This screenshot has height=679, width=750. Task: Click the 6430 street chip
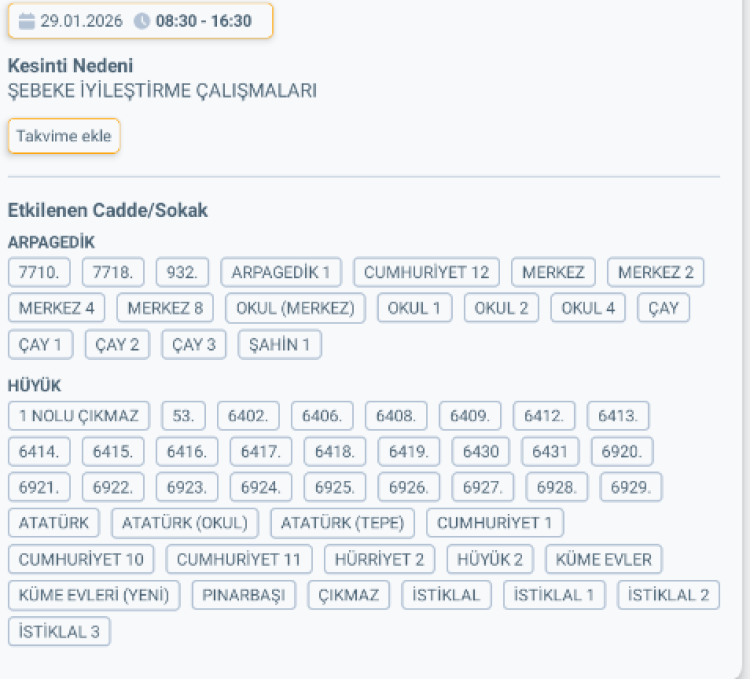click(x=480, y=451)
